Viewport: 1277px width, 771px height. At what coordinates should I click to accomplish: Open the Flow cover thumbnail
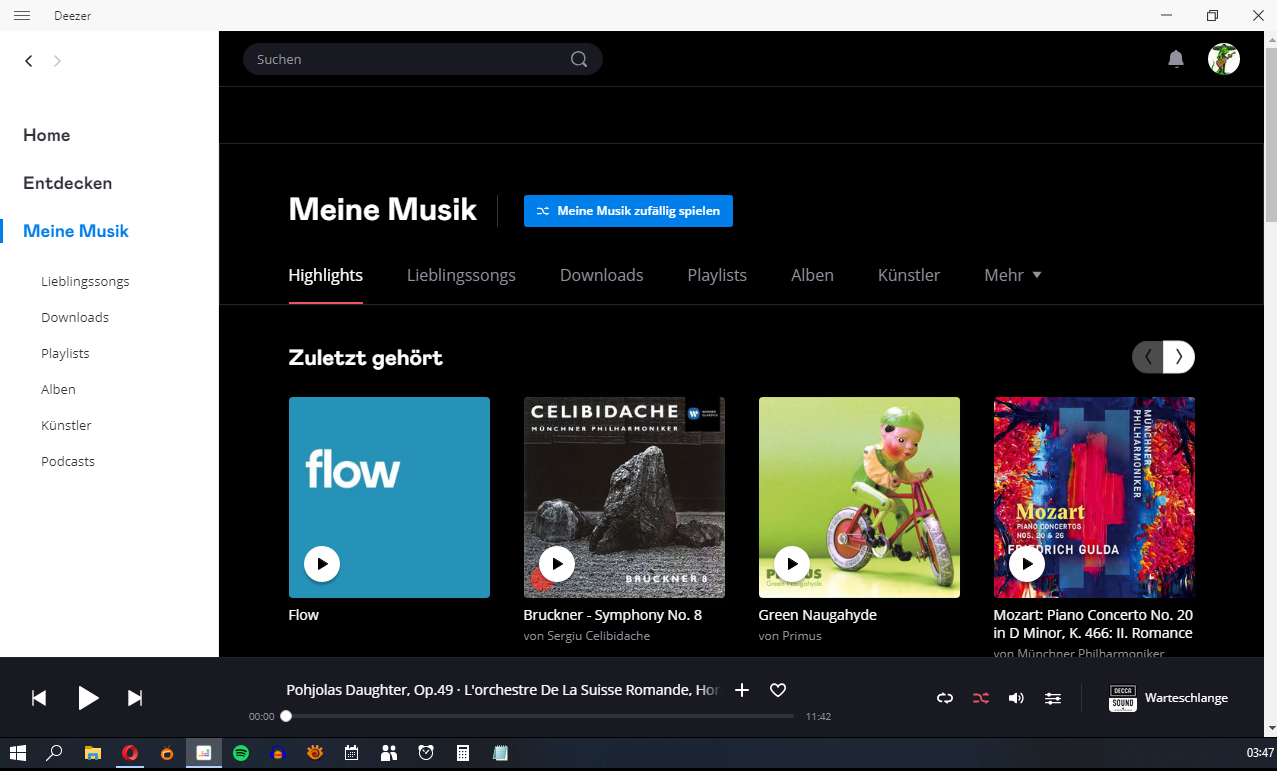(389, 497)
